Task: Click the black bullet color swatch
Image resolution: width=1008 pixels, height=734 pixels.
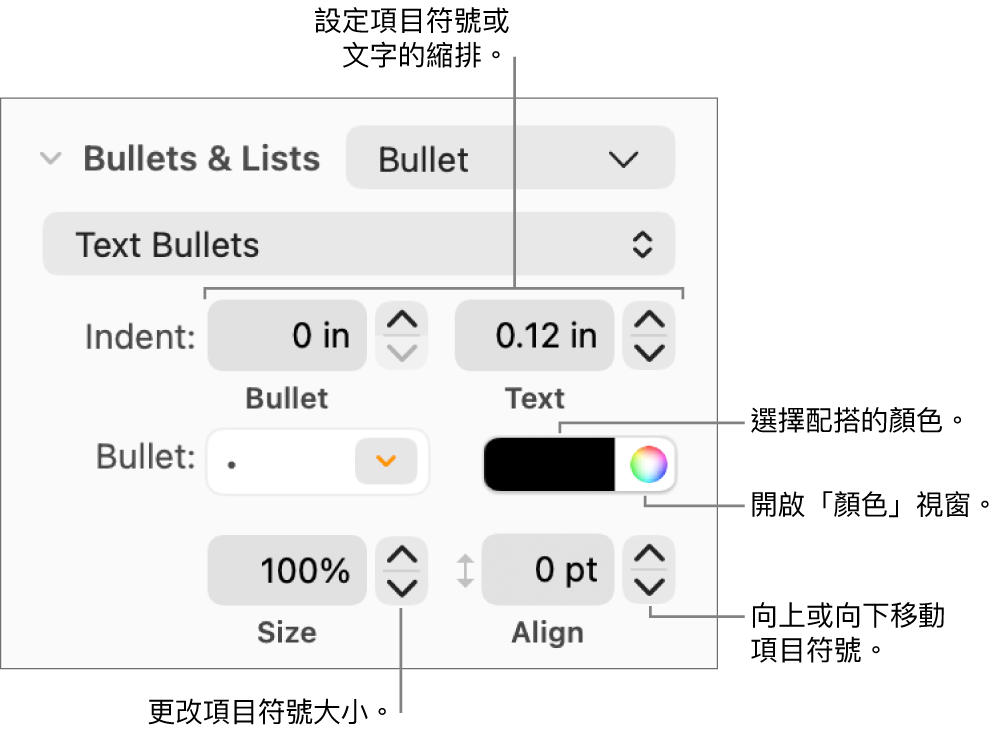Action: tap(549, 464)
